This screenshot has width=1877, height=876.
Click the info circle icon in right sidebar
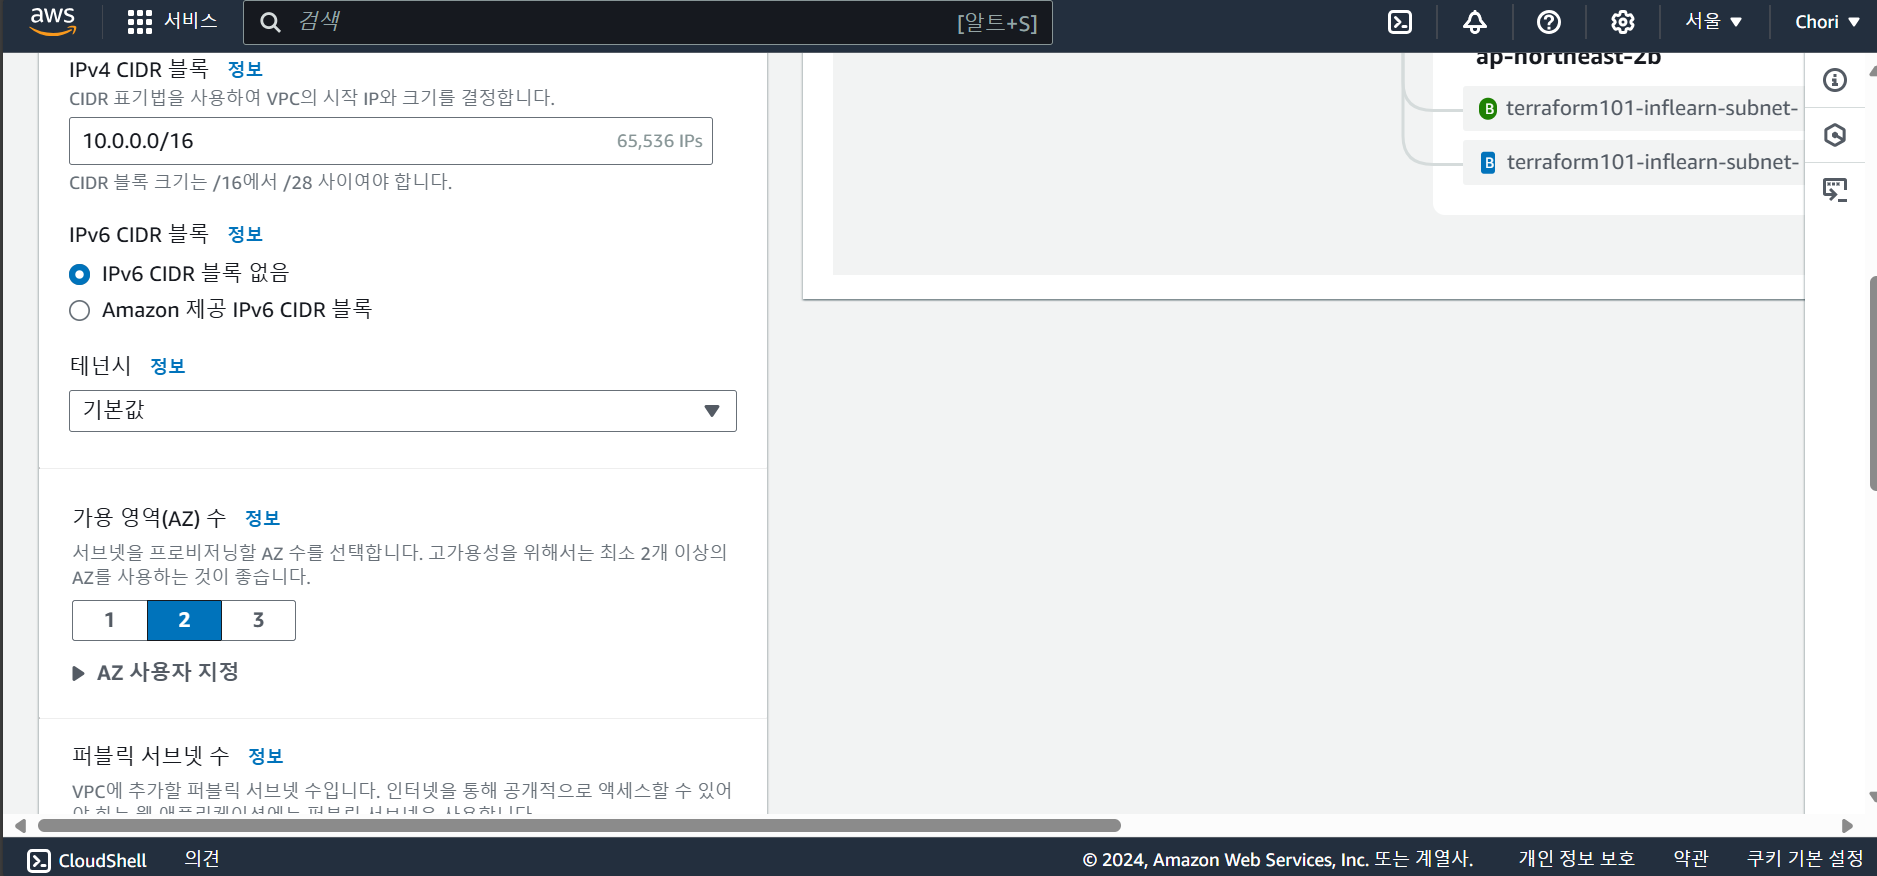point(1835,80)
